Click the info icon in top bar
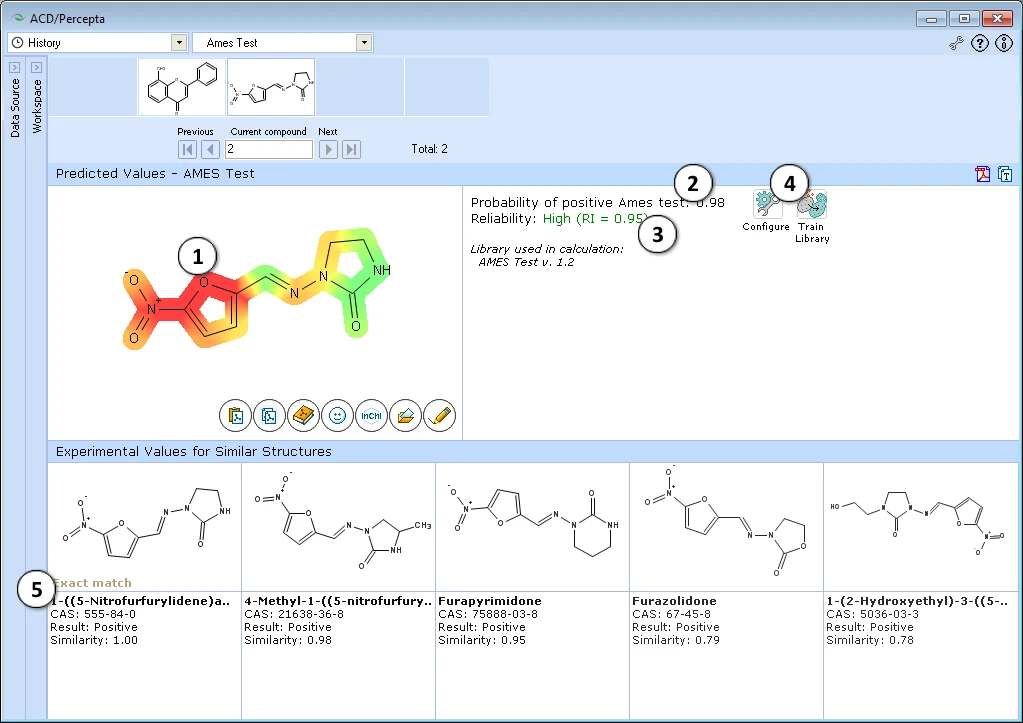 pyautogui.click(x=1003, y=43)
